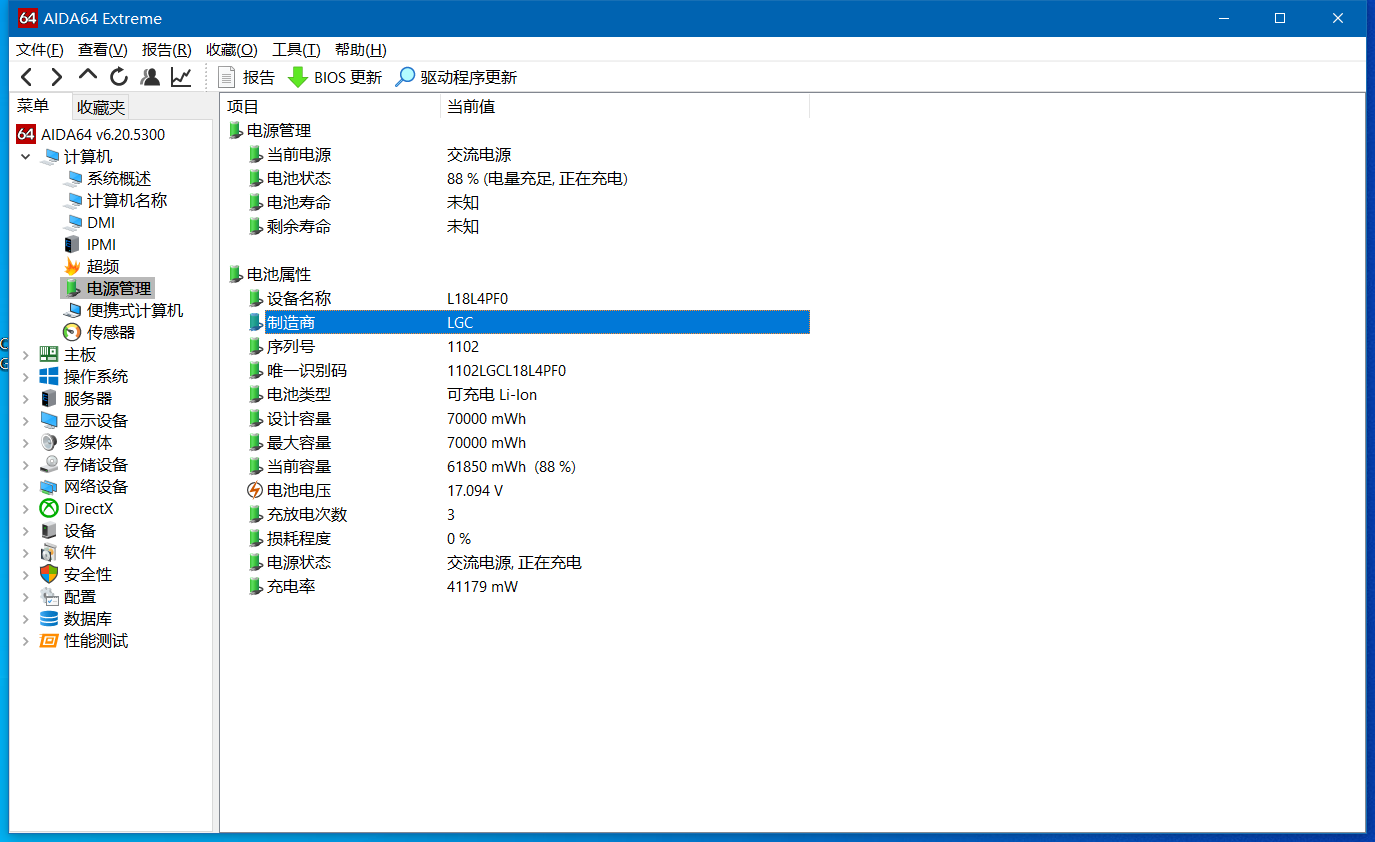
Task: Open the user silhouette toolbar icon
Action: (x=150, y=77)
